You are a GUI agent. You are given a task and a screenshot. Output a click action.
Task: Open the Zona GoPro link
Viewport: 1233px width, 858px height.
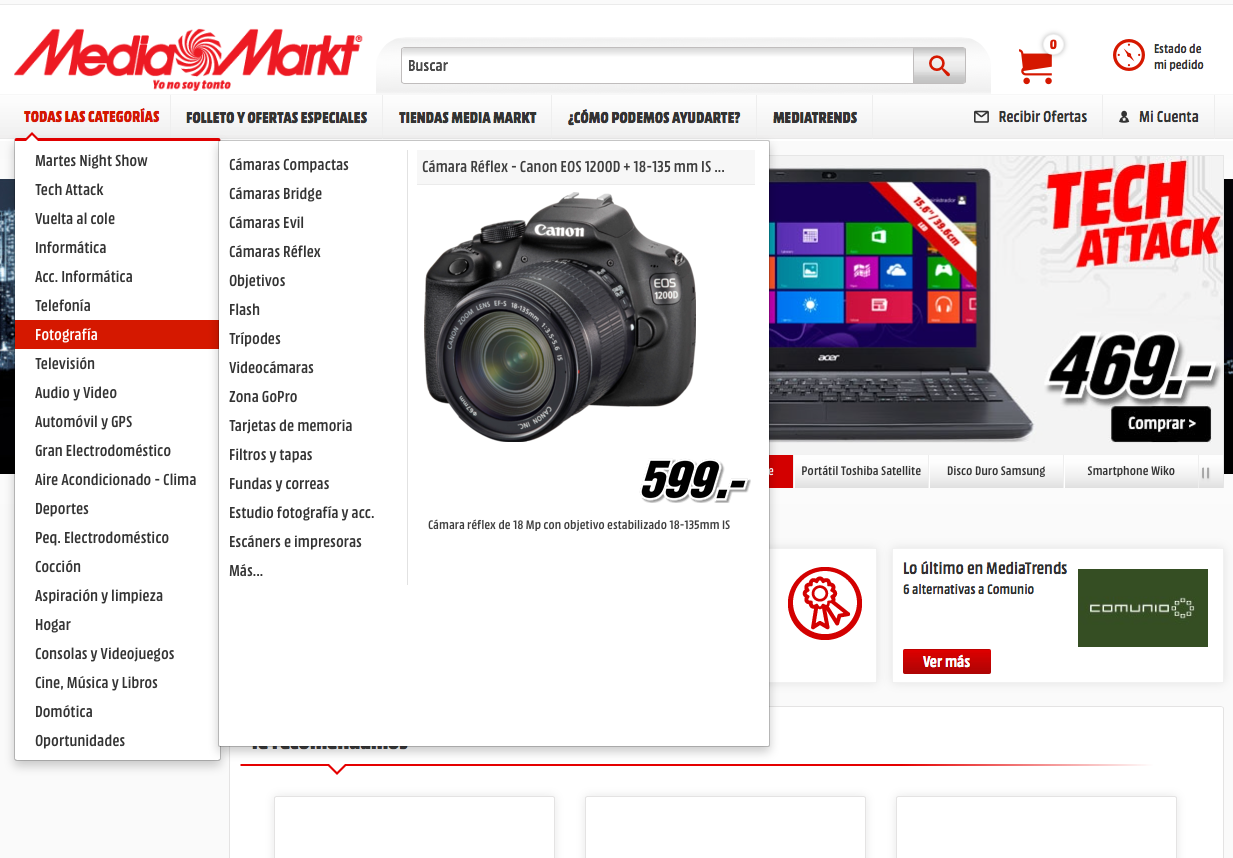point(263,397)
